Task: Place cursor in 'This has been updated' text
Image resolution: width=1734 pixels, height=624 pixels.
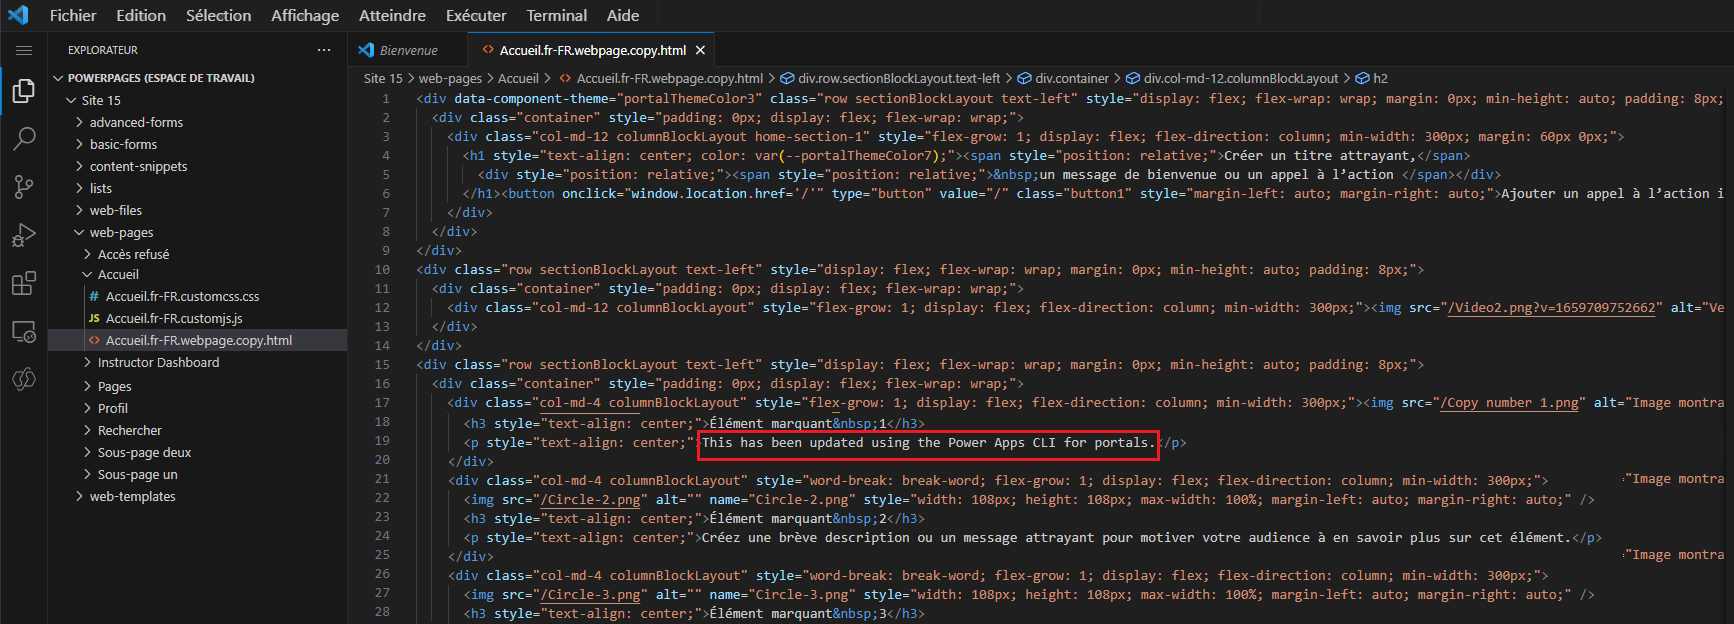Action: tap(786, 442)
